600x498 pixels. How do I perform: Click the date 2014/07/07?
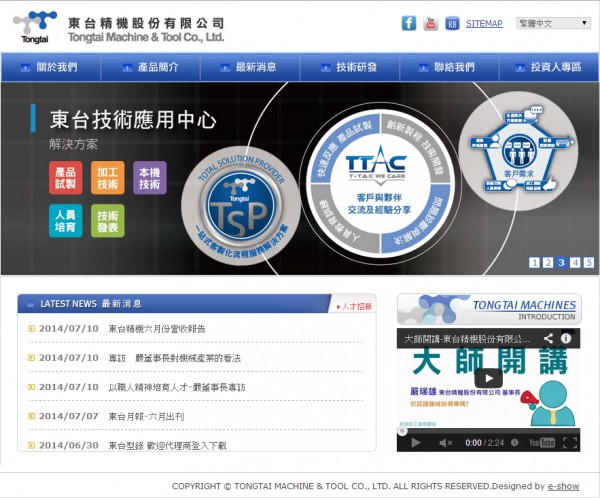pos(68,416)
